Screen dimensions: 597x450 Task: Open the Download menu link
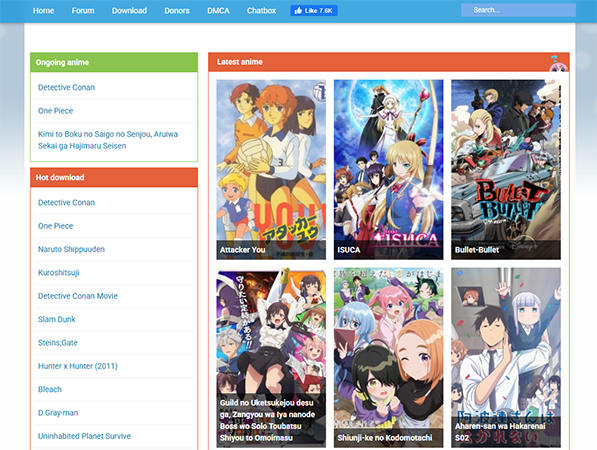click(129, 11)
